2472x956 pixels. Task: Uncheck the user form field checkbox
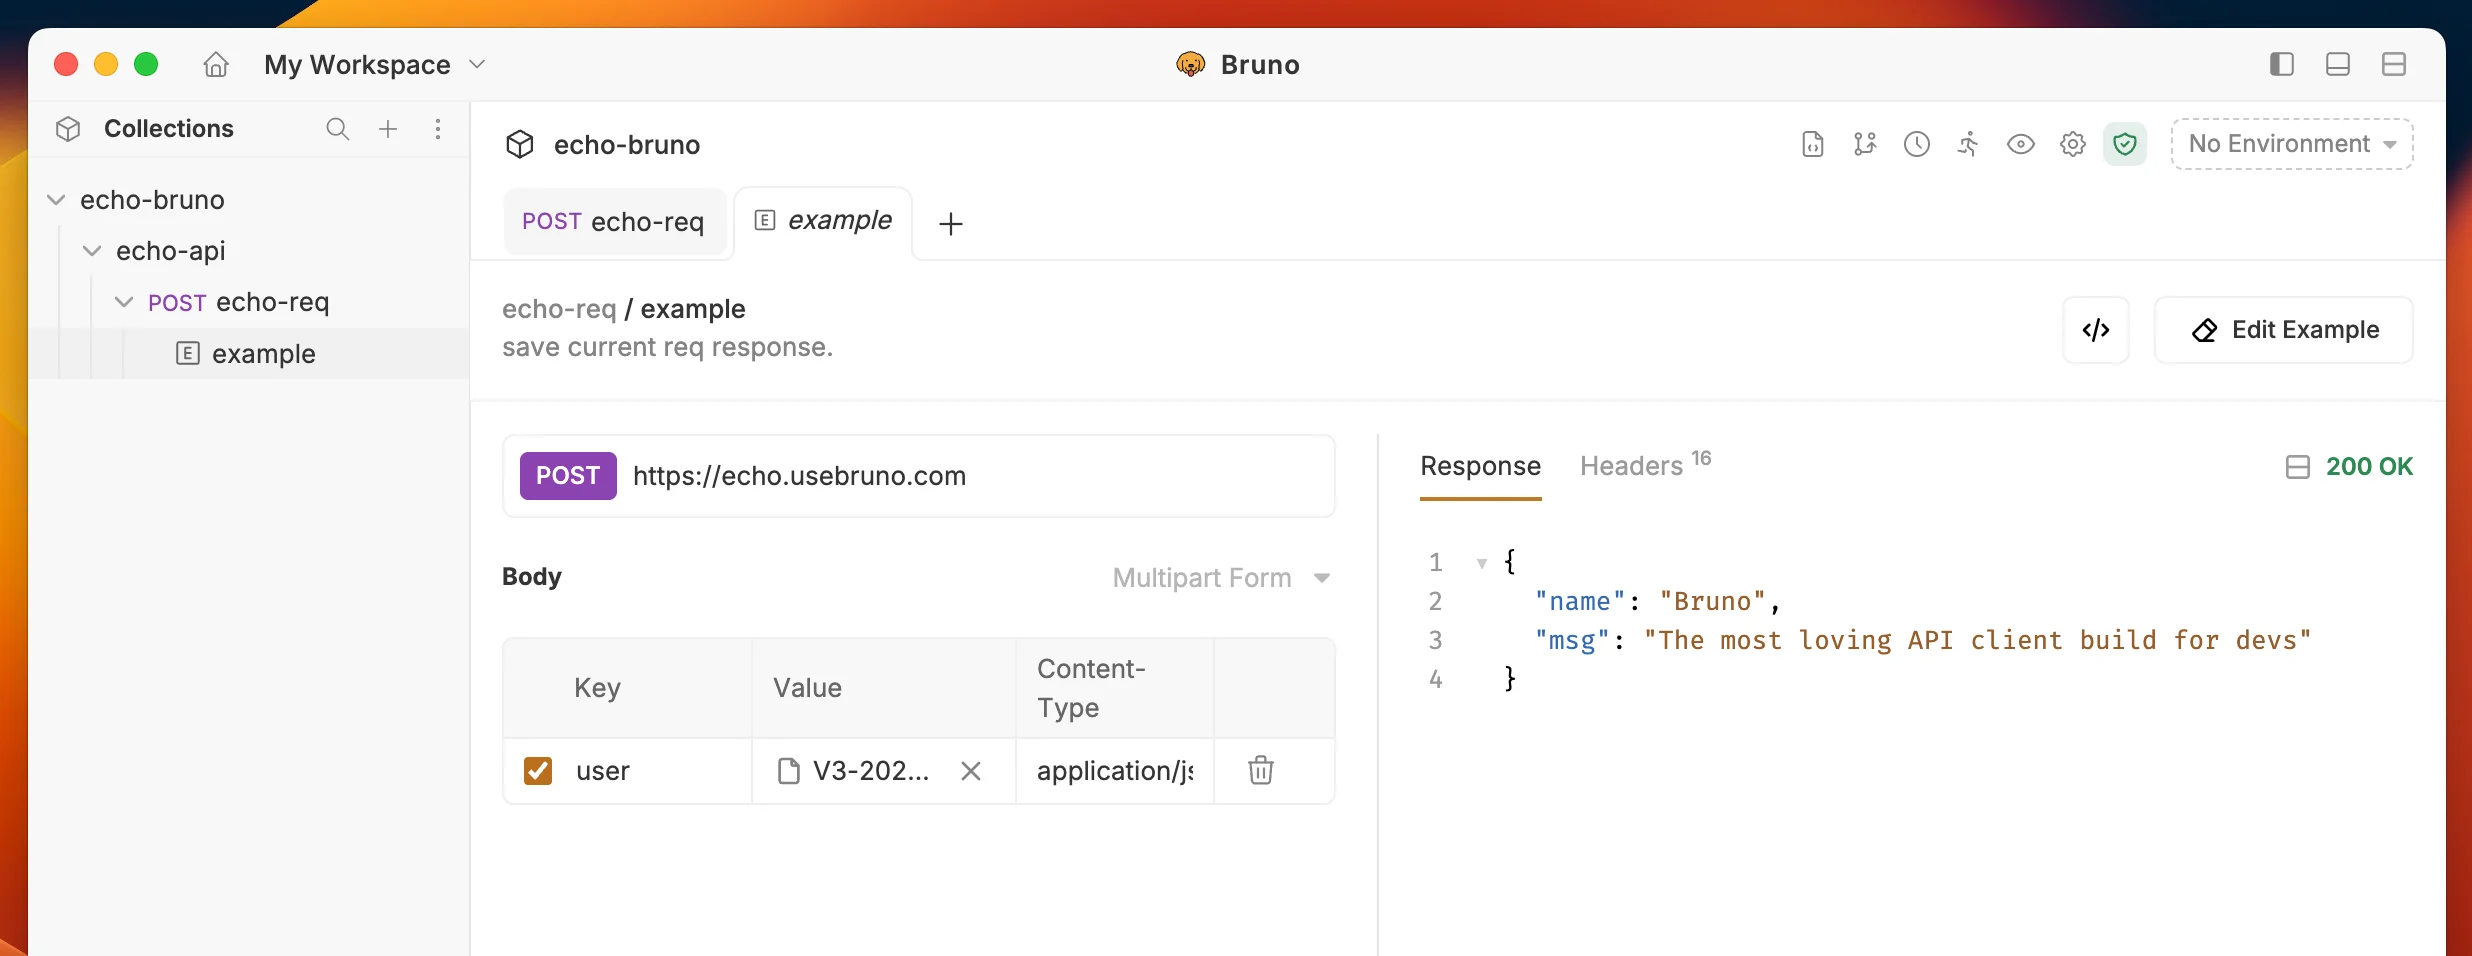(538, 770)
